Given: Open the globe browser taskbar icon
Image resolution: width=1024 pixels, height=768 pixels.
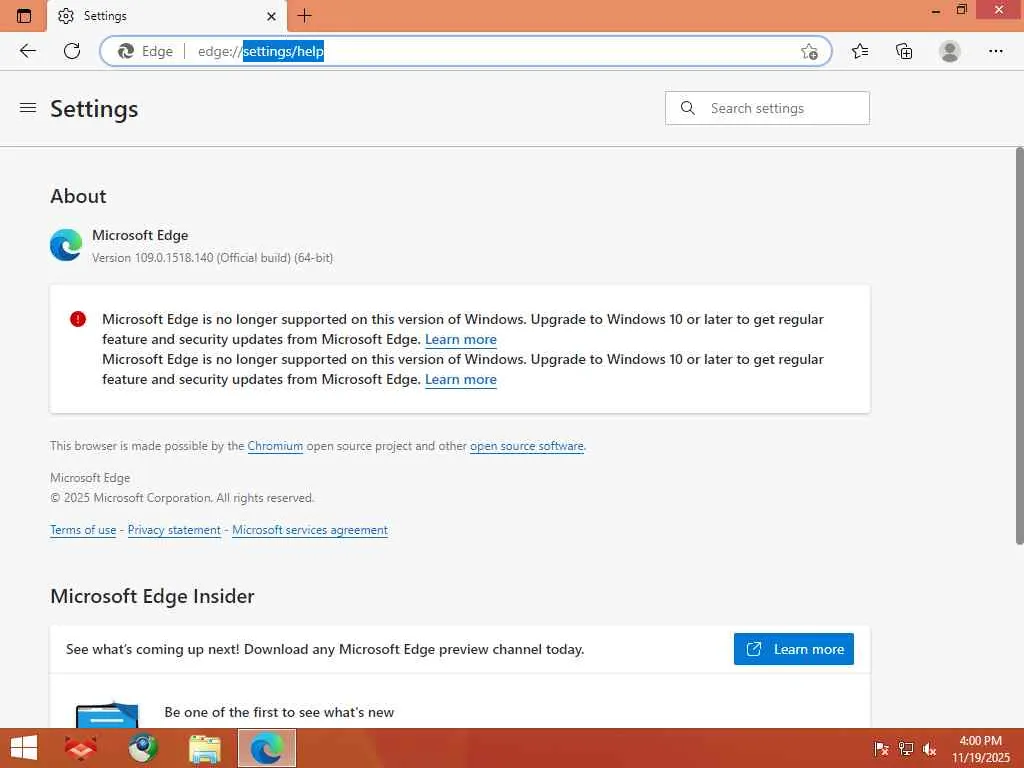Looking at the screenshot, I should pos(143,748).
